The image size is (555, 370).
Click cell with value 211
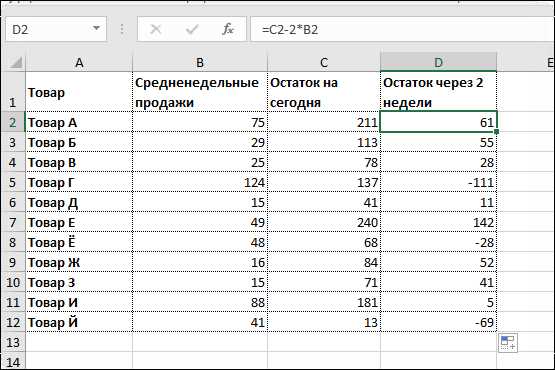(x=324, y=122)
